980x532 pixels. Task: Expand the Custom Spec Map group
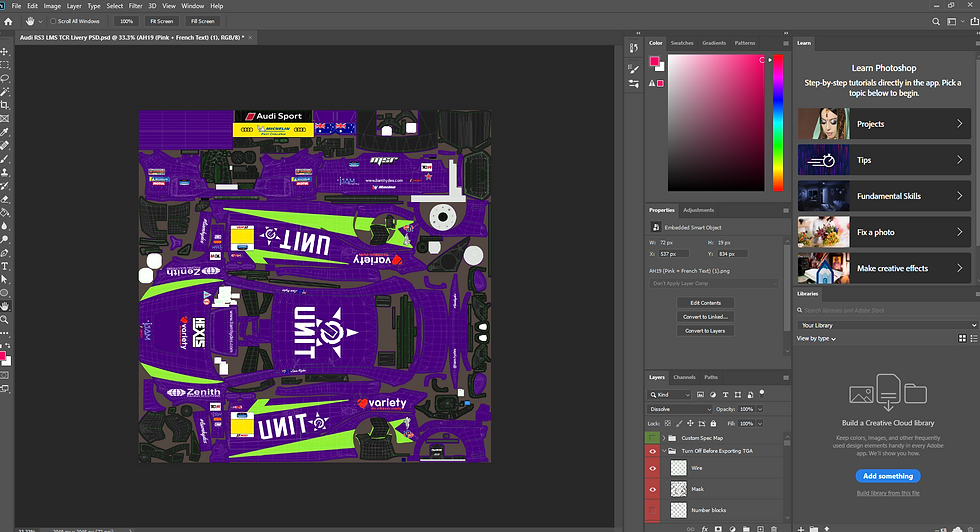(664, 438)
